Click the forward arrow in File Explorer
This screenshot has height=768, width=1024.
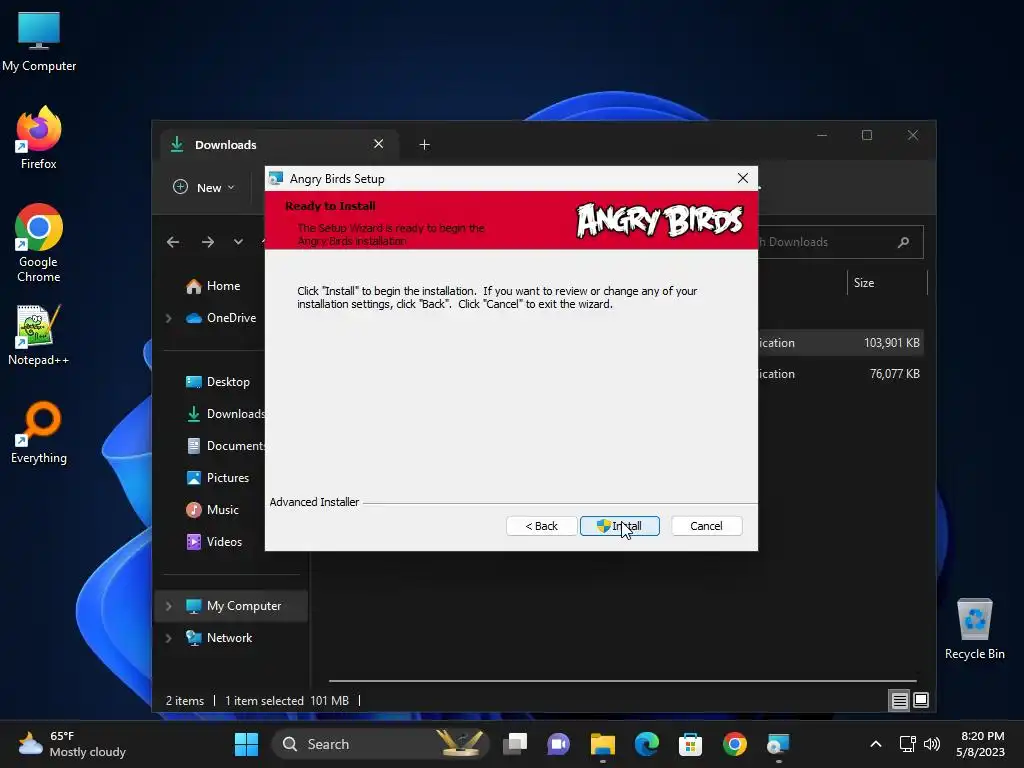(208, 242)
